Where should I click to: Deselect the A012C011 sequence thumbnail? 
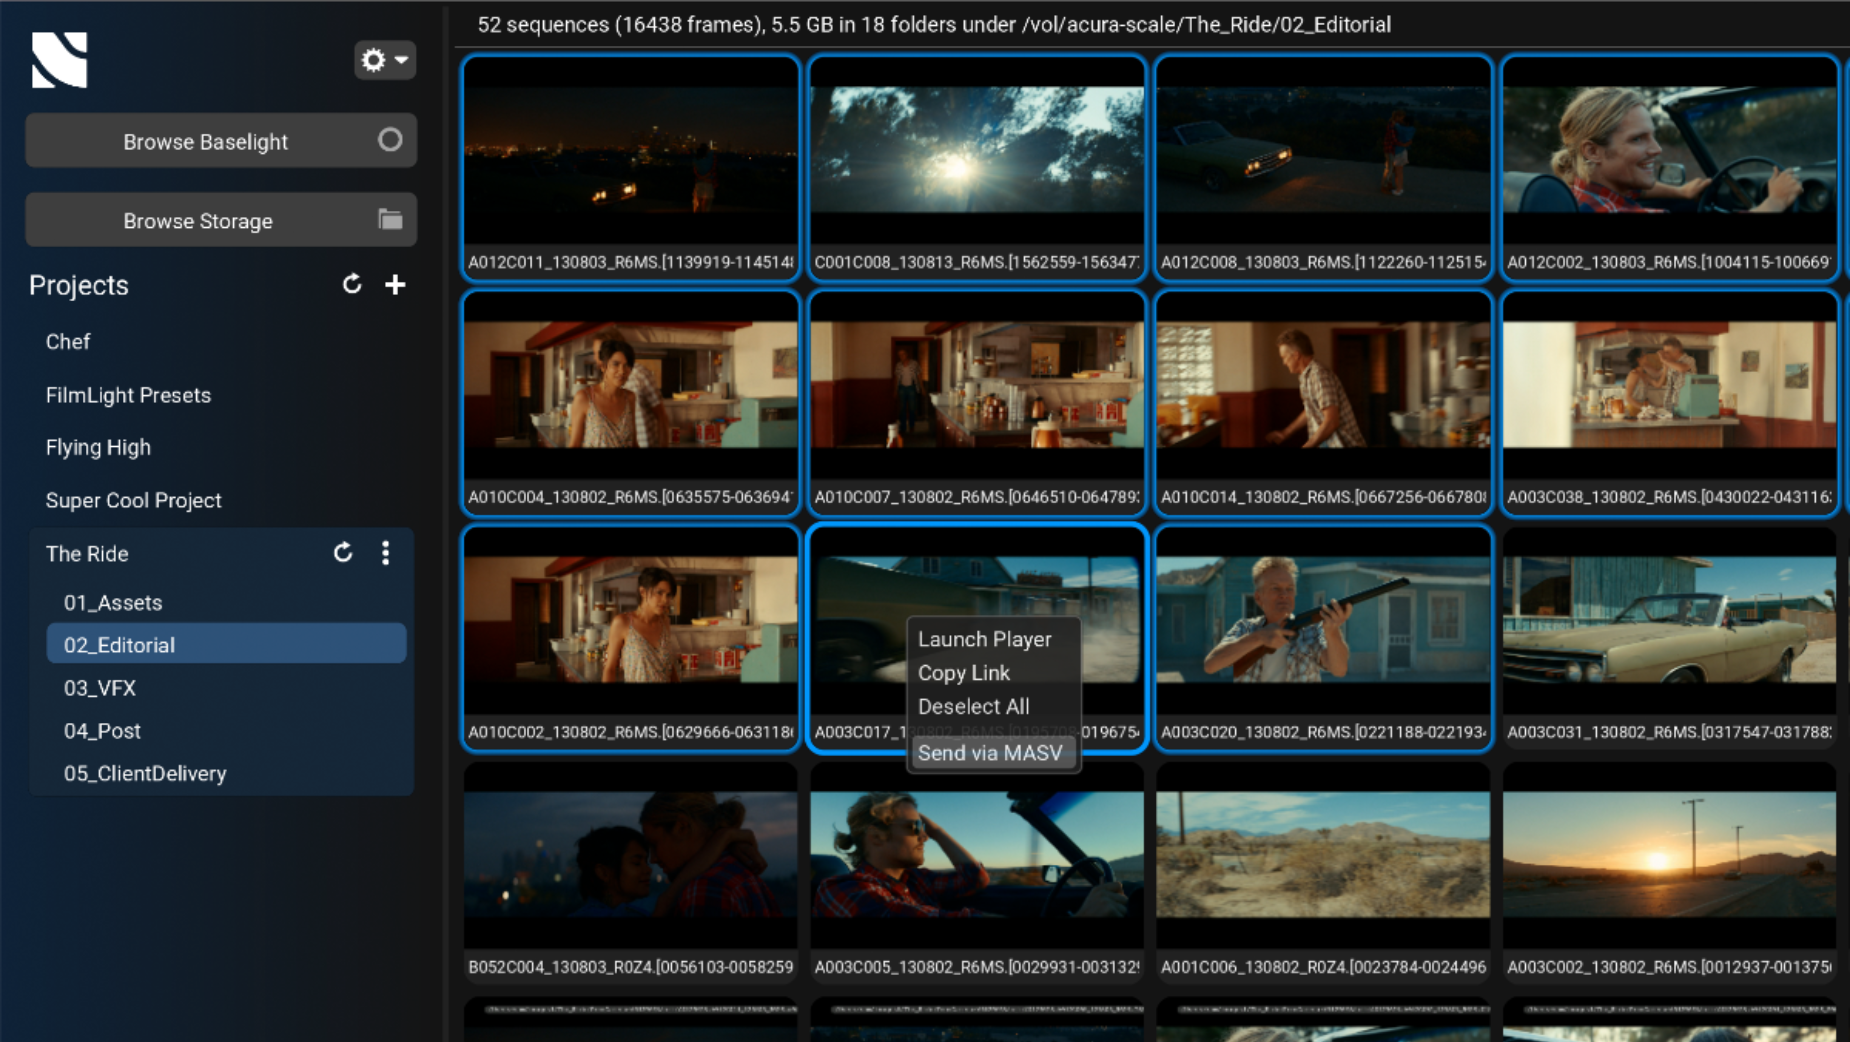[x=631, y=165]
